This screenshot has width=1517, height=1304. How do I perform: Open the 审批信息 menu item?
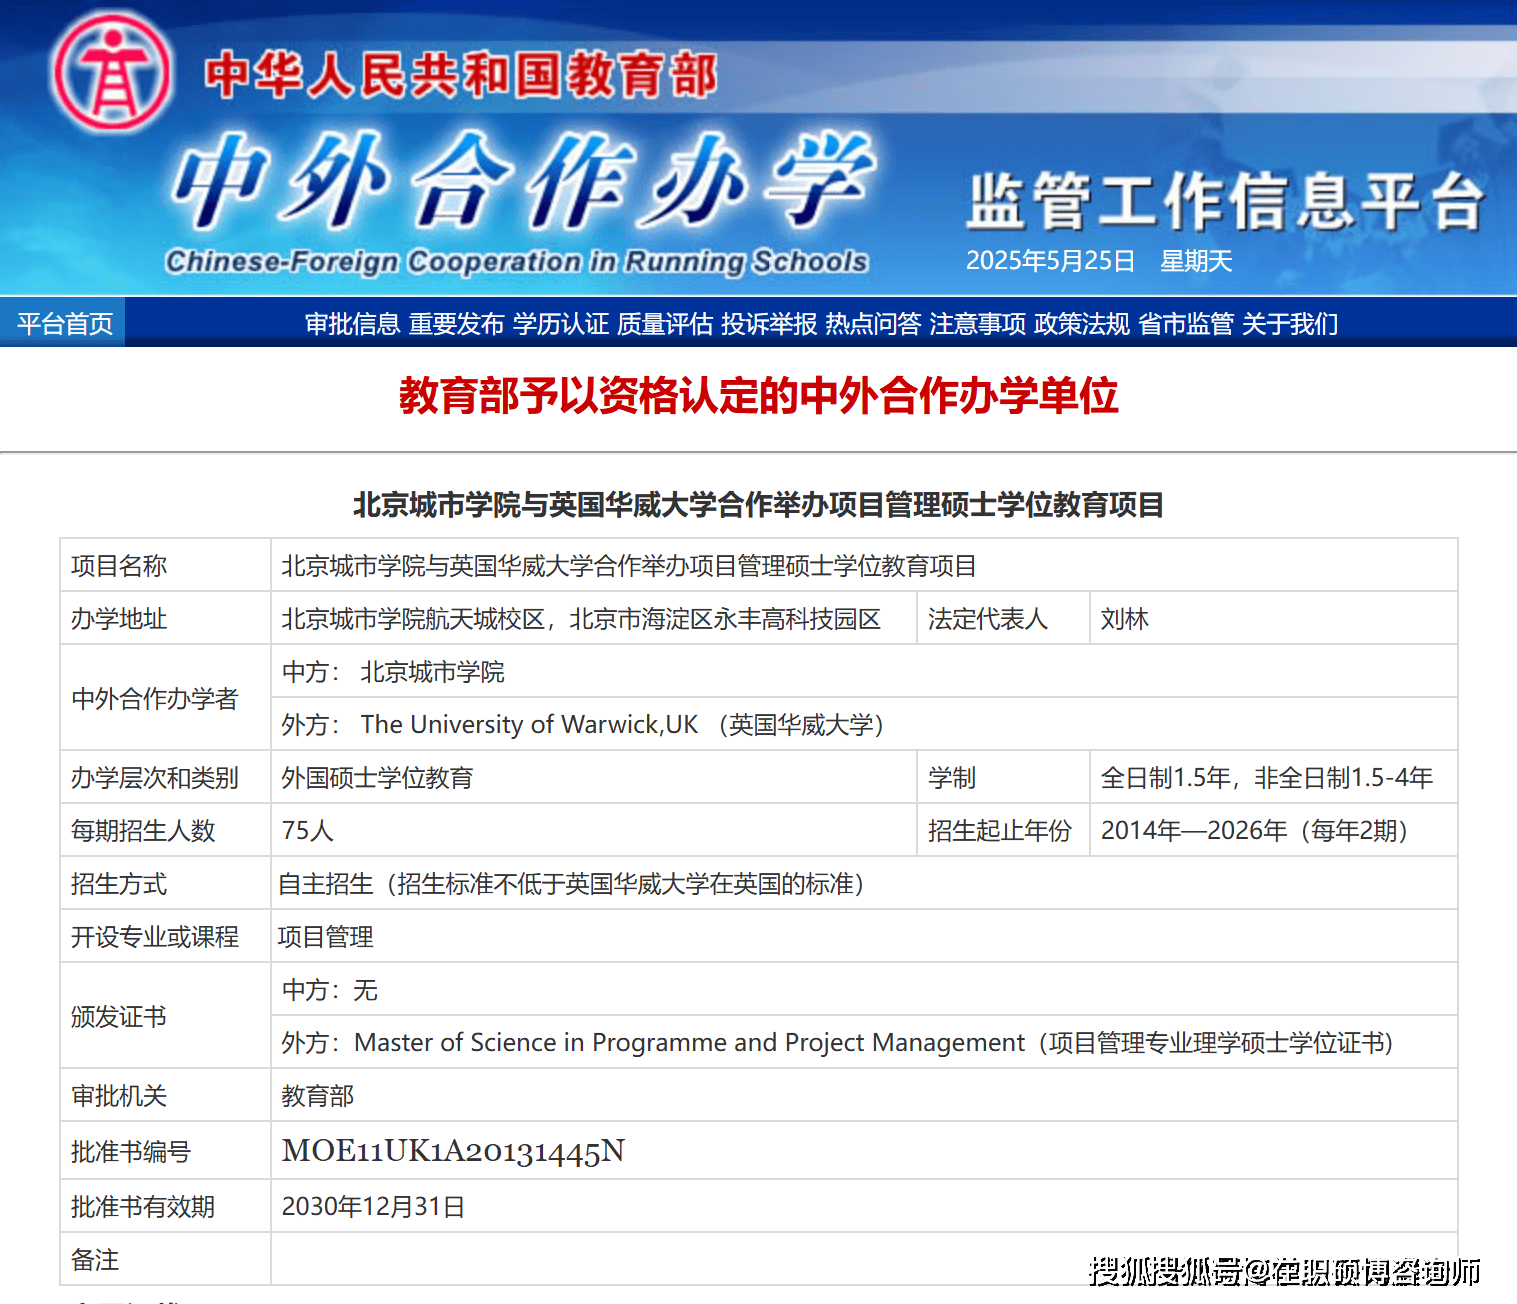click(x=352, y=324)
